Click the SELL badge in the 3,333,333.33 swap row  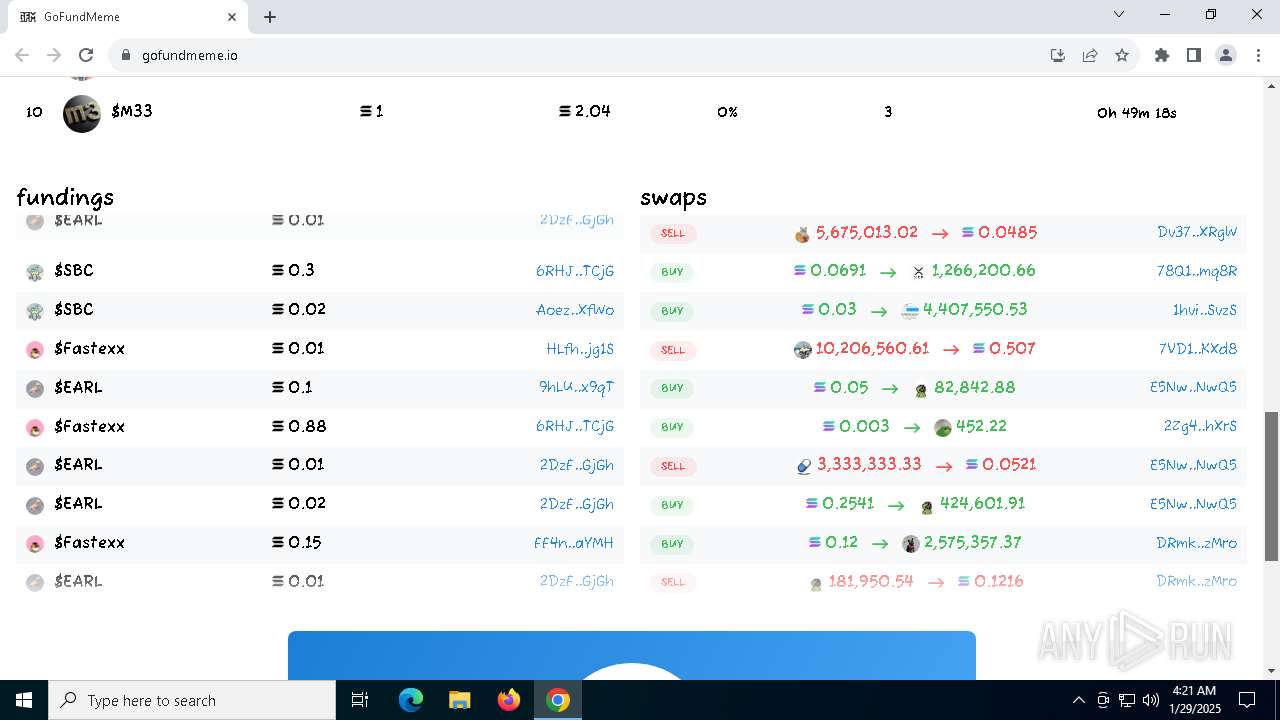tap(673, 466)
